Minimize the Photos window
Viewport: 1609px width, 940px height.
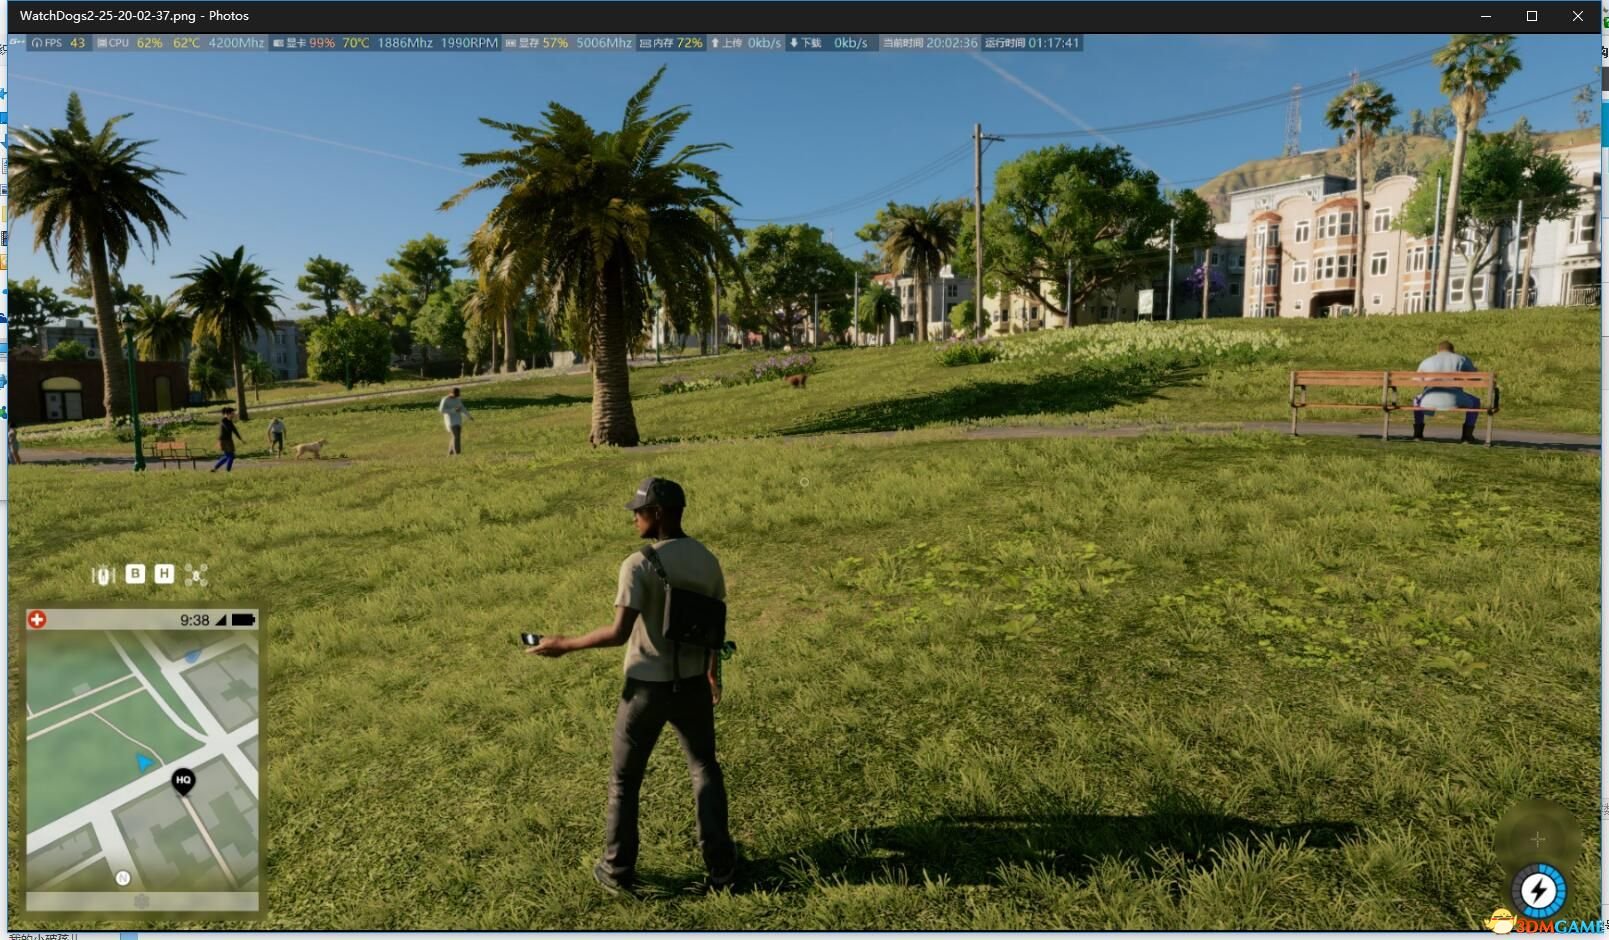click(x=1485, y=16)
